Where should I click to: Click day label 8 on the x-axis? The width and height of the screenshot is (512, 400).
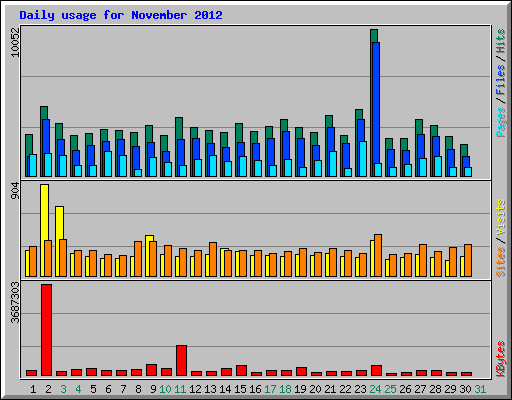point(138,389)
